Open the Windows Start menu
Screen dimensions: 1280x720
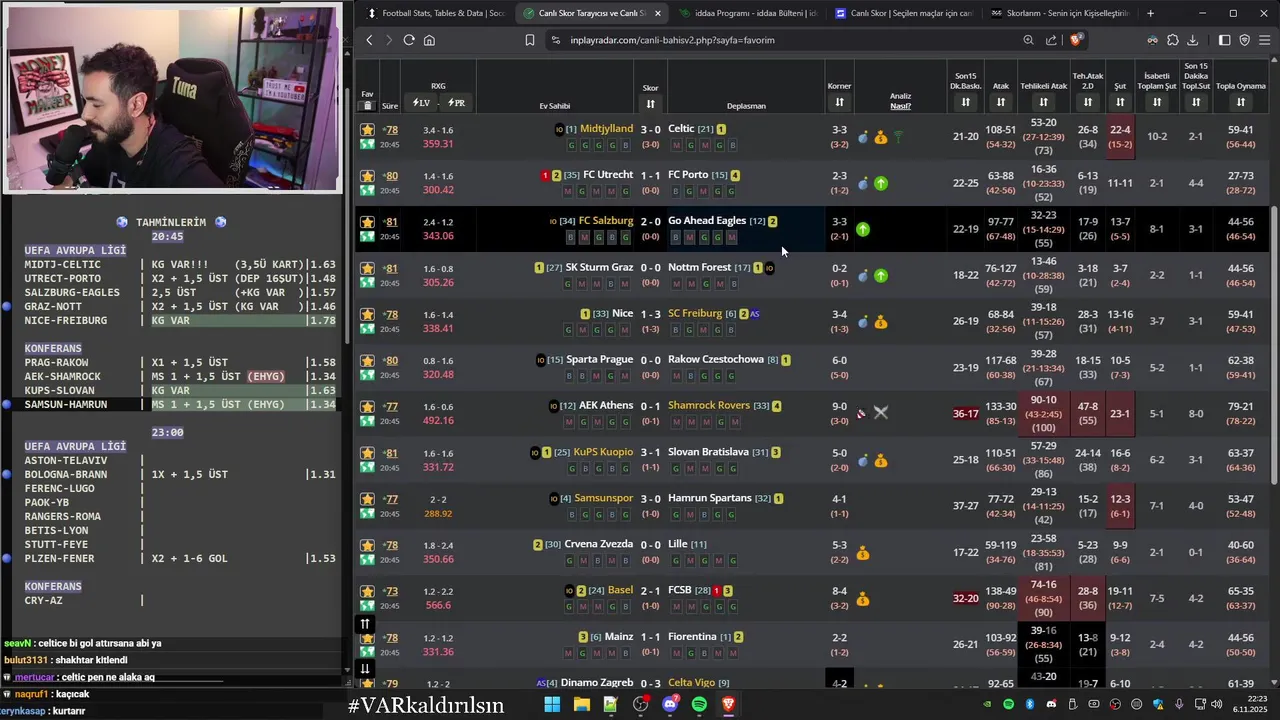click(x=552, y=705)
